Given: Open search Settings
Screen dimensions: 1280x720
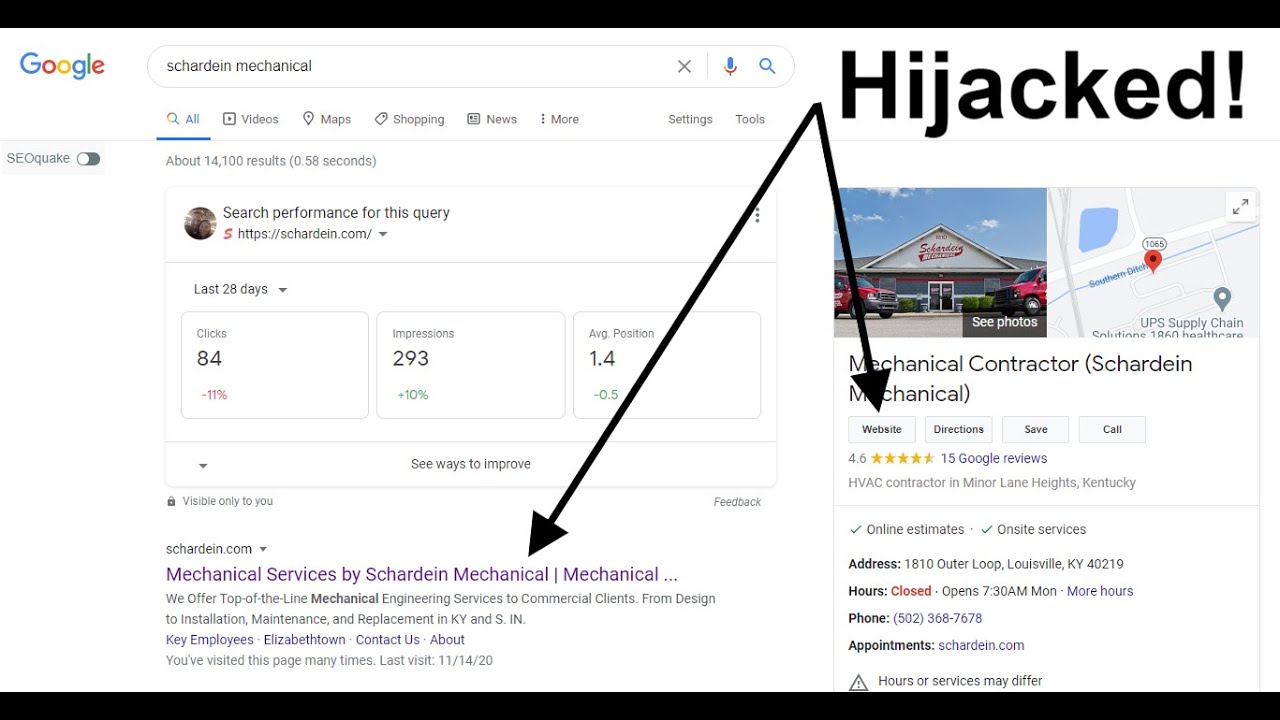Looking at the screenshot, I should [x=690, y=119].
